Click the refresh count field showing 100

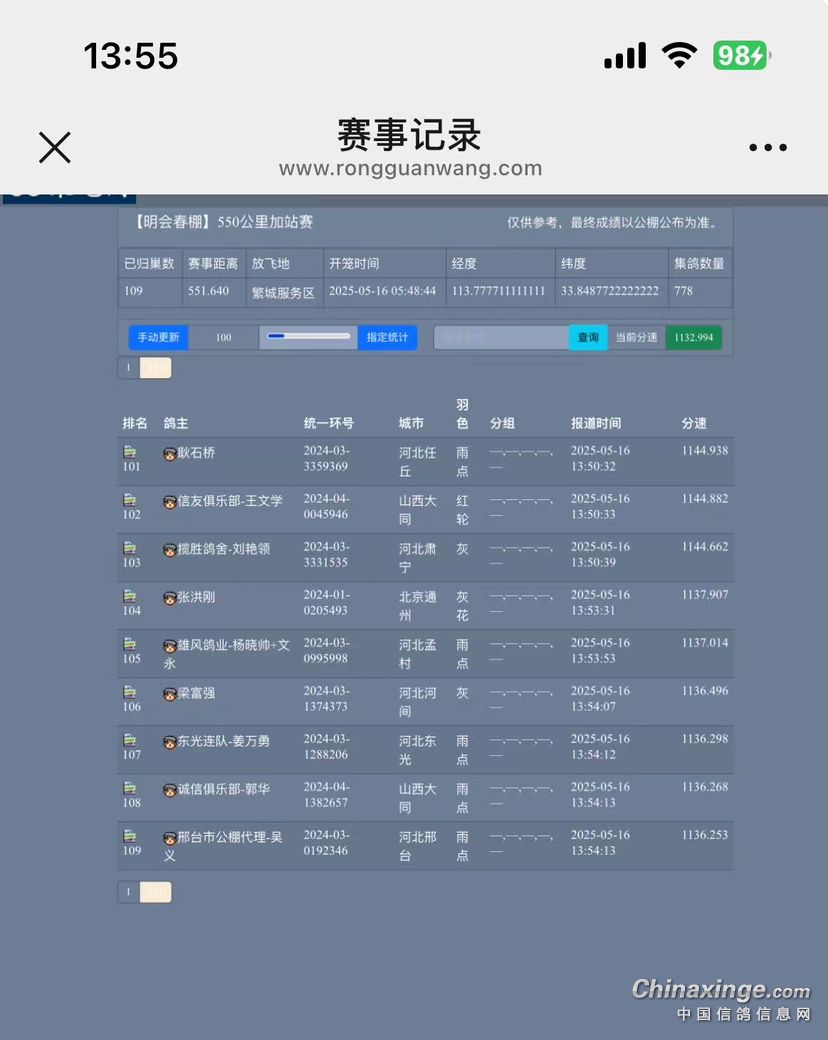223,338
